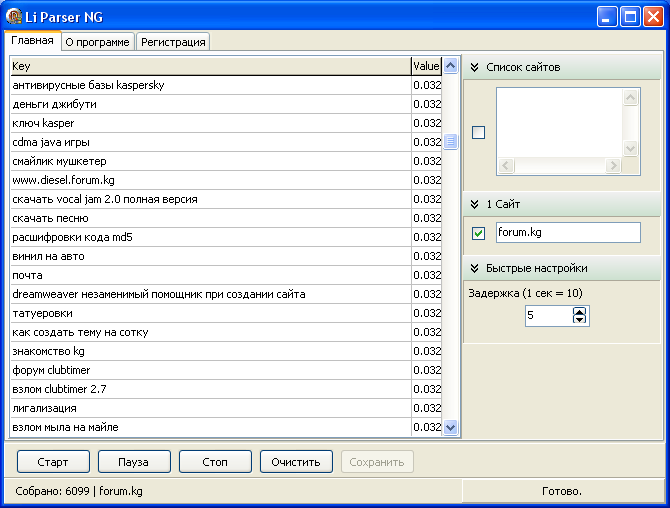
Task: Open the Регистрация tab
Action: [173, 42]
